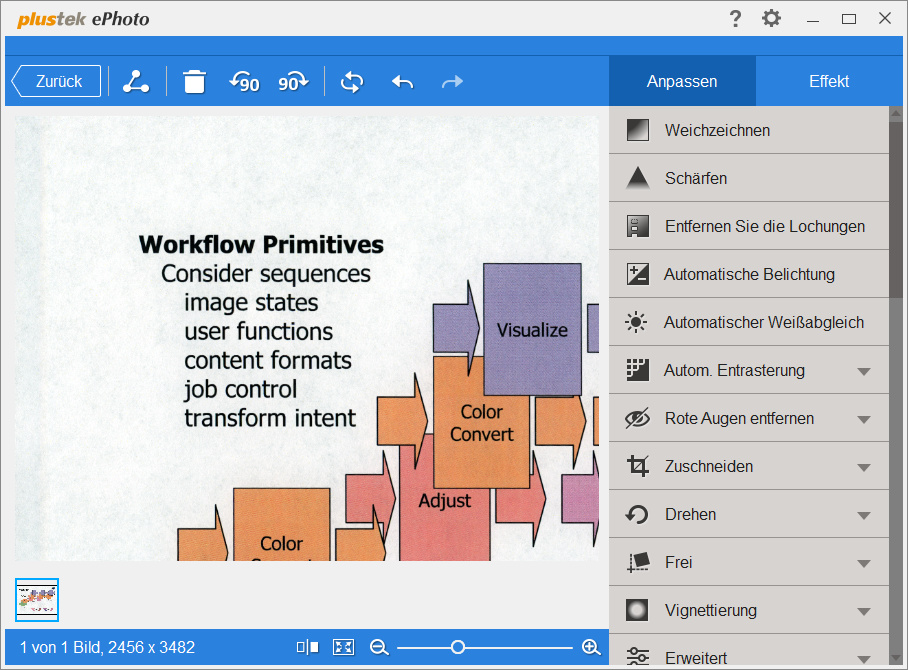Rotate image 90 degrees clockwise
This screenshot has width=908, height=670.
tap(293, 82)
